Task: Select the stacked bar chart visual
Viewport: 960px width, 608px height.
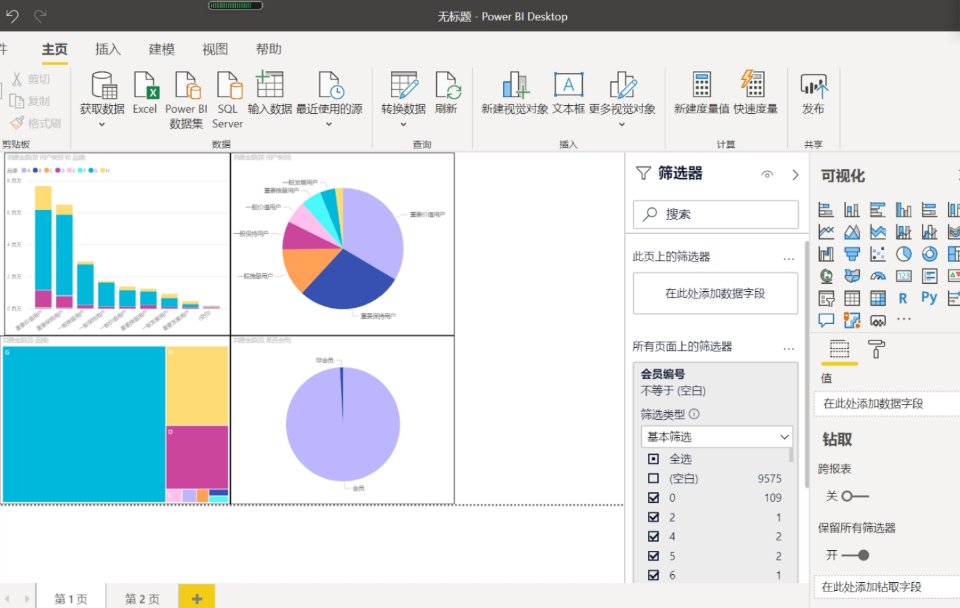Action: pos(825,210)
